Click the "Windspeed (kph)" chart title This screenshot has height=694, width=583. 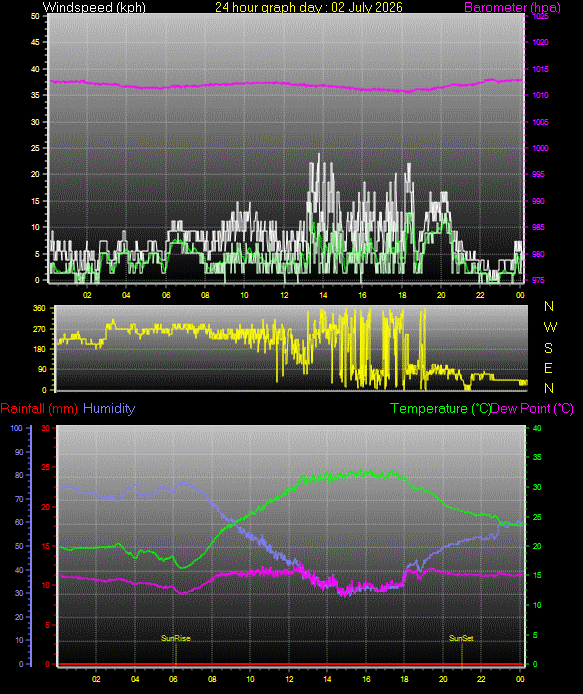[94, 7]
